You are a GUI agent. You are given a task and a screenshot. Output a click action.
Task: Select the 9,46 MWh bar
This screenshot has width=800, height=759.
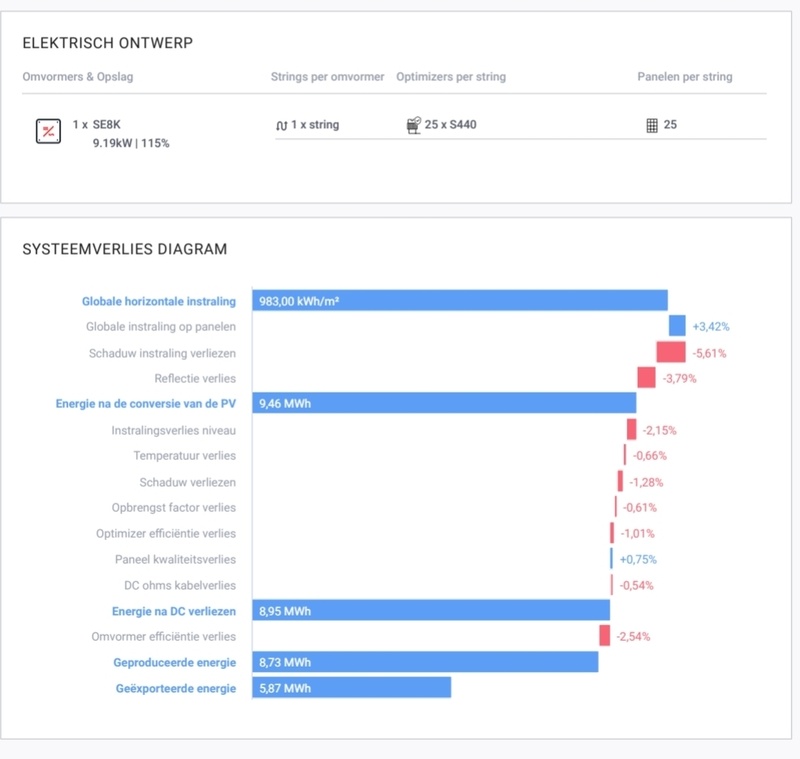click(443, 403)
